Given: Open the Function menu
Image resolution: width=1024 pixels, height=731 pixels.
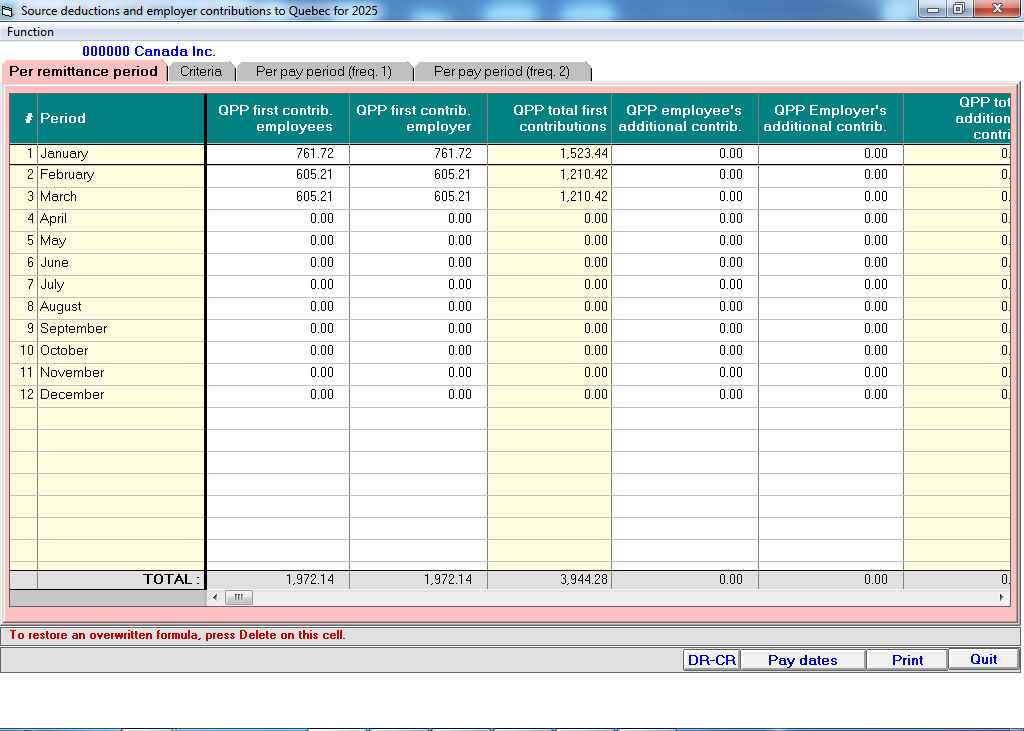Looking at the screenshot, I should click(x=30, y=32).
